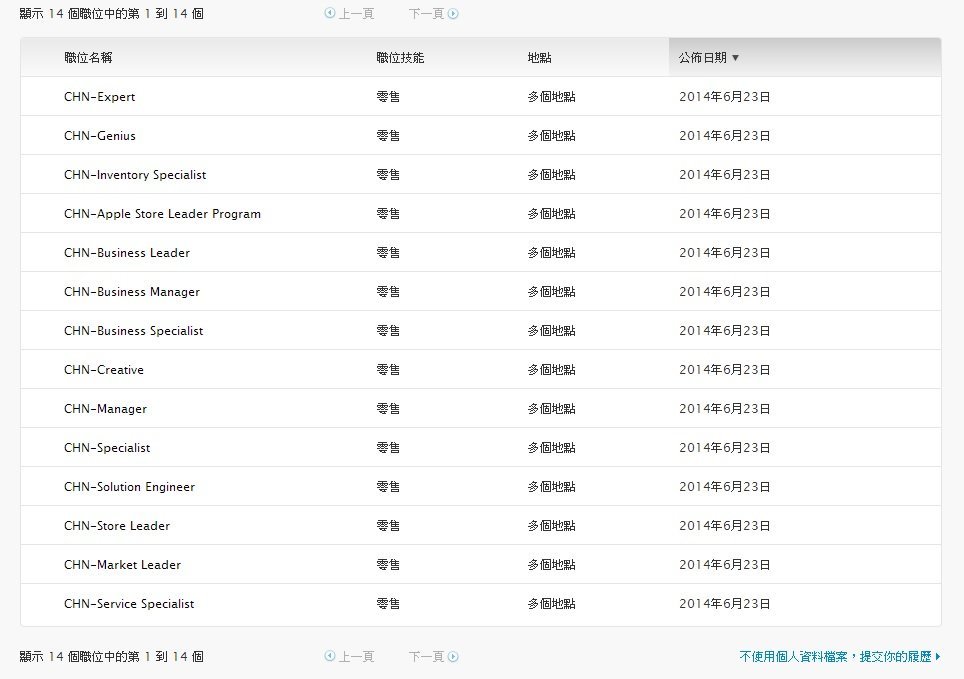Select the CHN-Market Leader listing

click(122, 565)
